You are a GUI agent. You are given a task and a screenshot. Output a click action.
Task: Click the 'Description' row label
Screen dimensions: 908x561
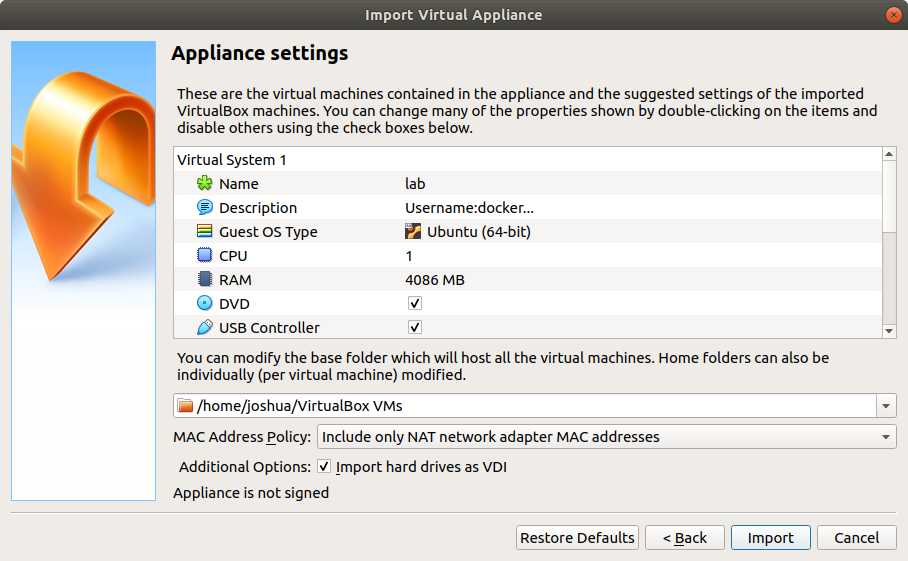click(258, 207)
